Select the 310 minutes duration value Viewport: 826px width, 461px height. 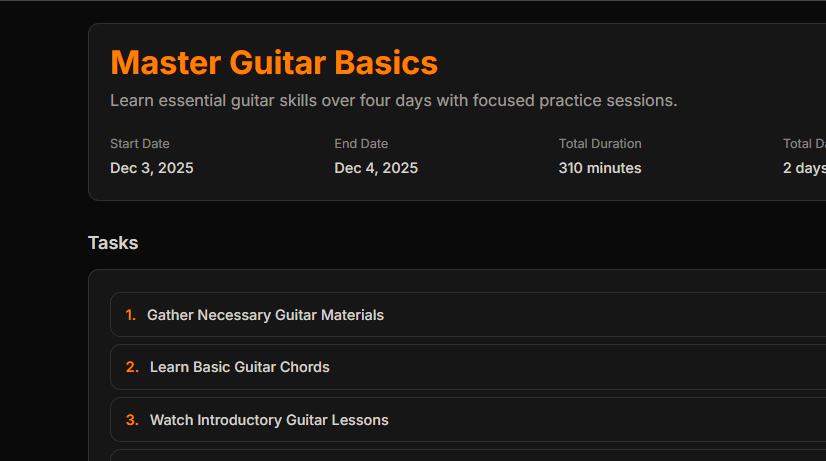coord(600,168)
